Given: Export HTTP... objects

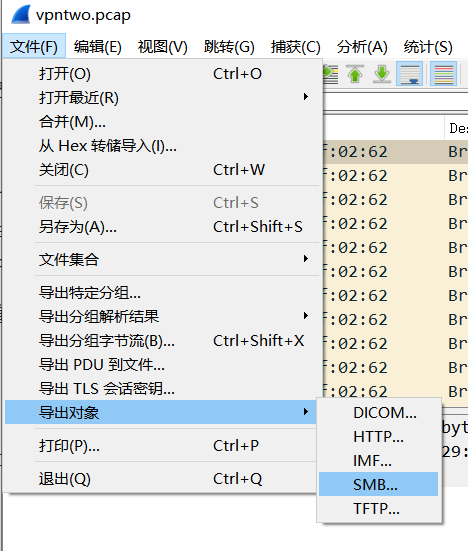Looking at the screenshot, I should pos(379,436).
